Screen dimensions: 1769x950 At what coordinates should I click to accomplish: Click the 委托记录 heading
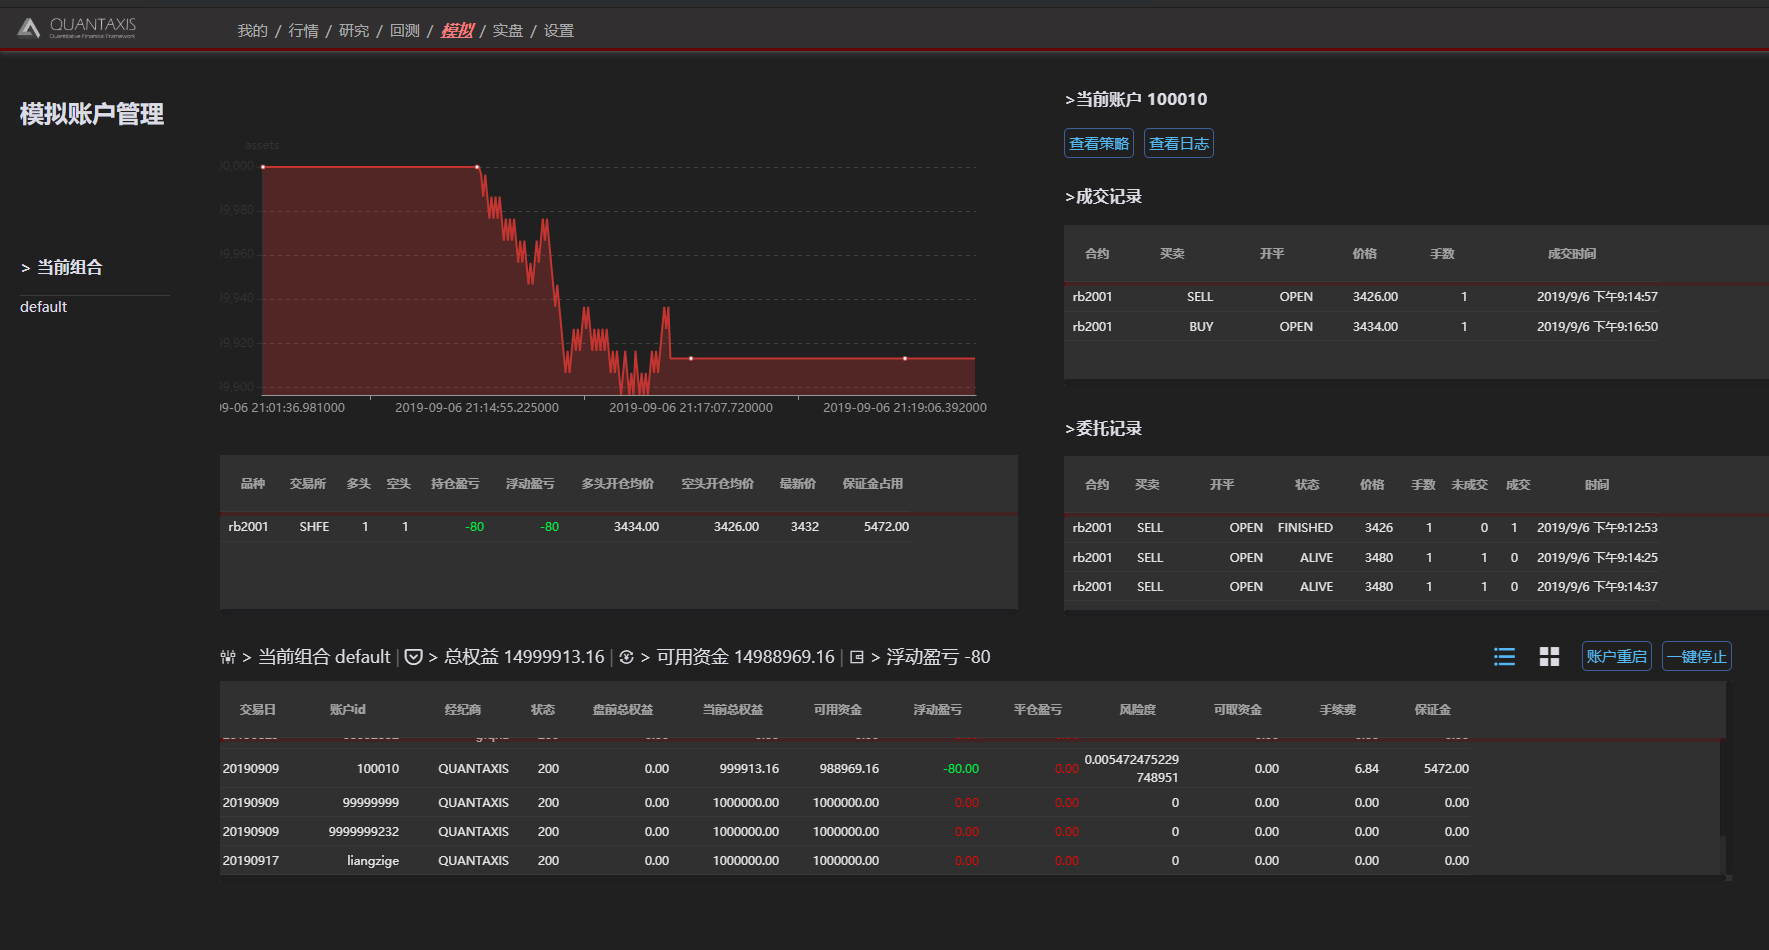click(1104, 428)
